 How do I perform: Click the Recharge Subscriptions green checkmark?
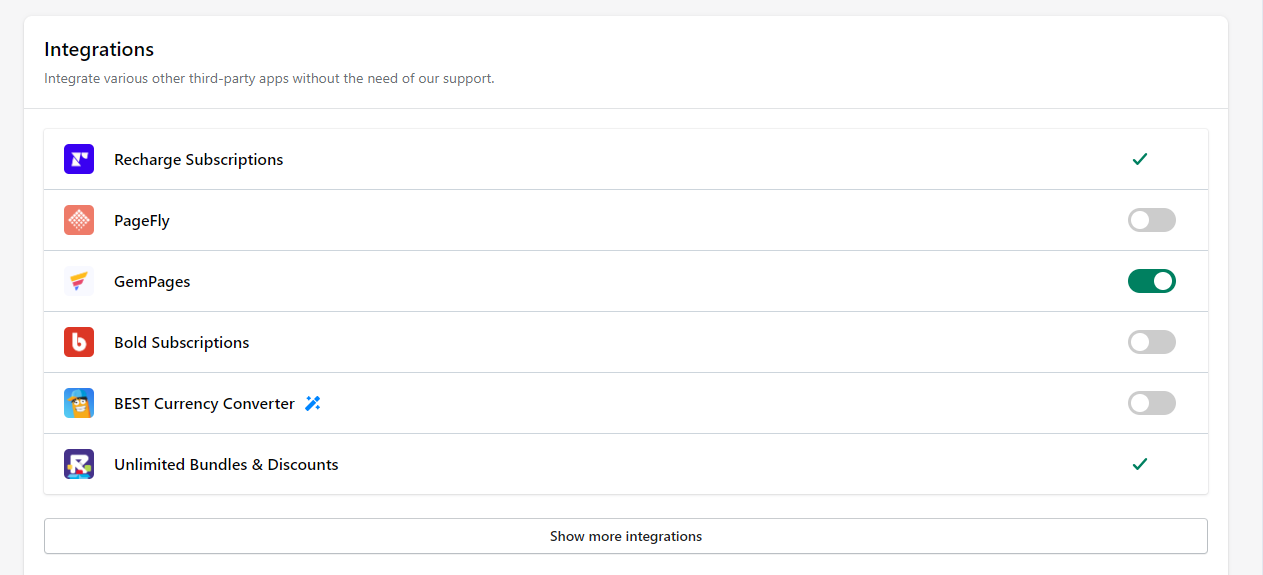[1139, 159]
